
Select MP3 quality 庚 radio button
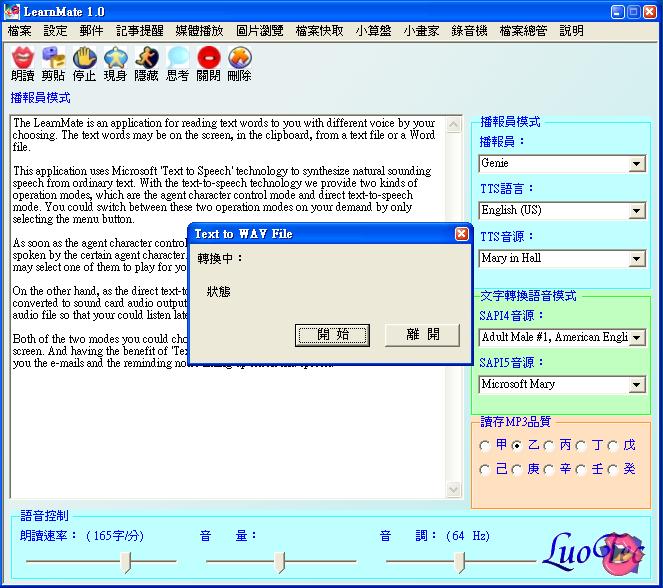(517, 470)
